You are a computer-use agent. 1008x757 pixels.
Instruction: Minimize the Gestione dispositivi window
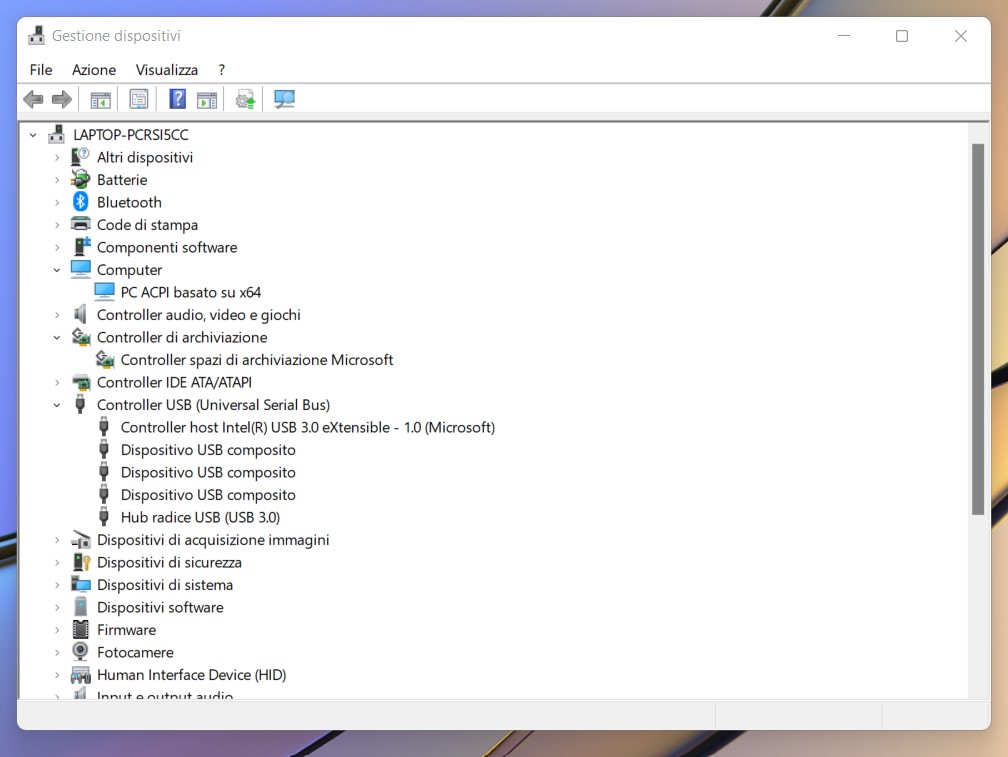click(844, 36)
